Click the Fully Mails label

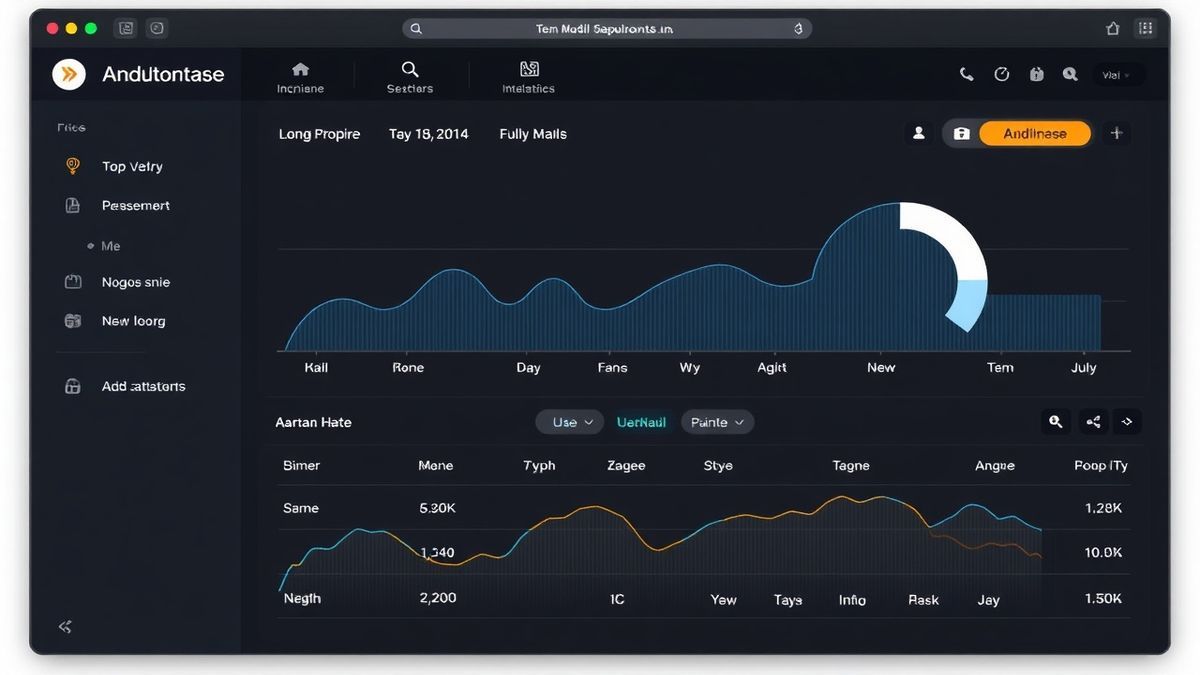[533, 134]
